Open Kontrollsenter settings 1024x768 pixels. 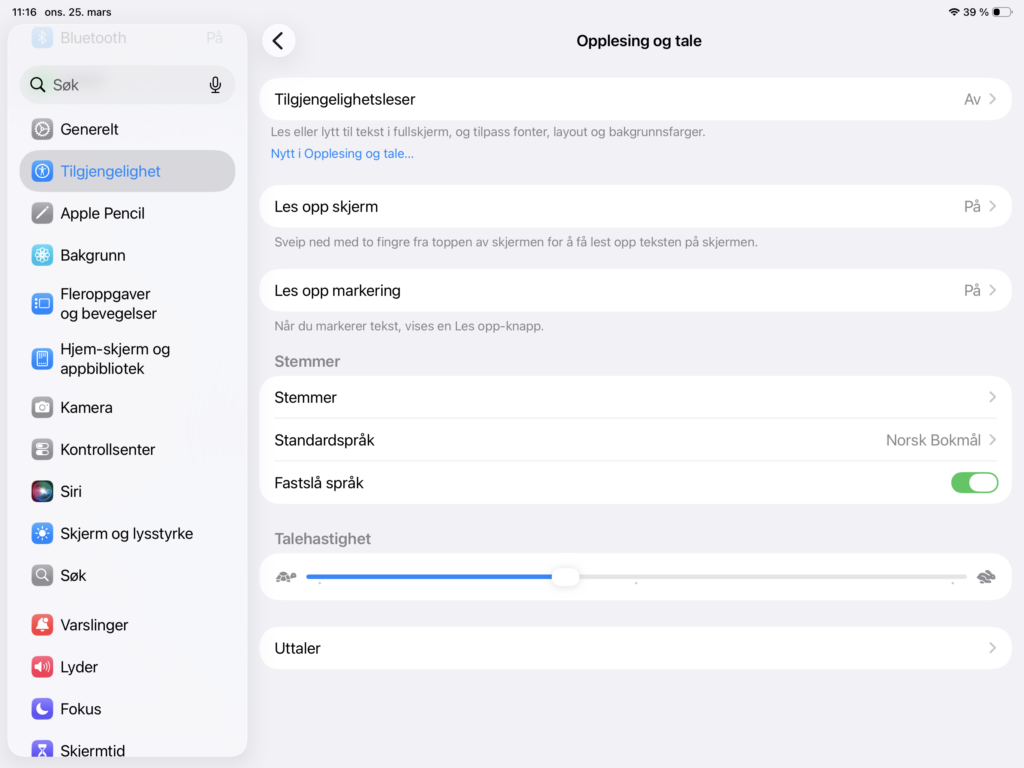(x=127, y=449)
